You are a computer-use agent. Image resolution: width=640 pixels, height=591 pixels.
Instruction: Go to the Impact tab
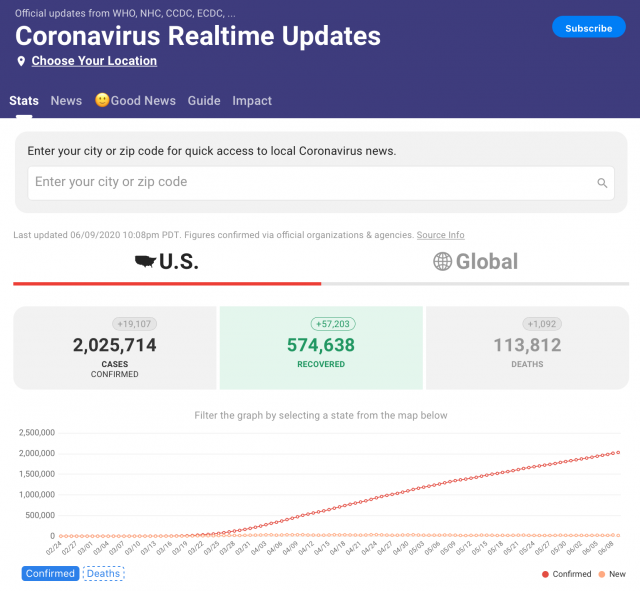pyautogui.click(x=252, y=101)
